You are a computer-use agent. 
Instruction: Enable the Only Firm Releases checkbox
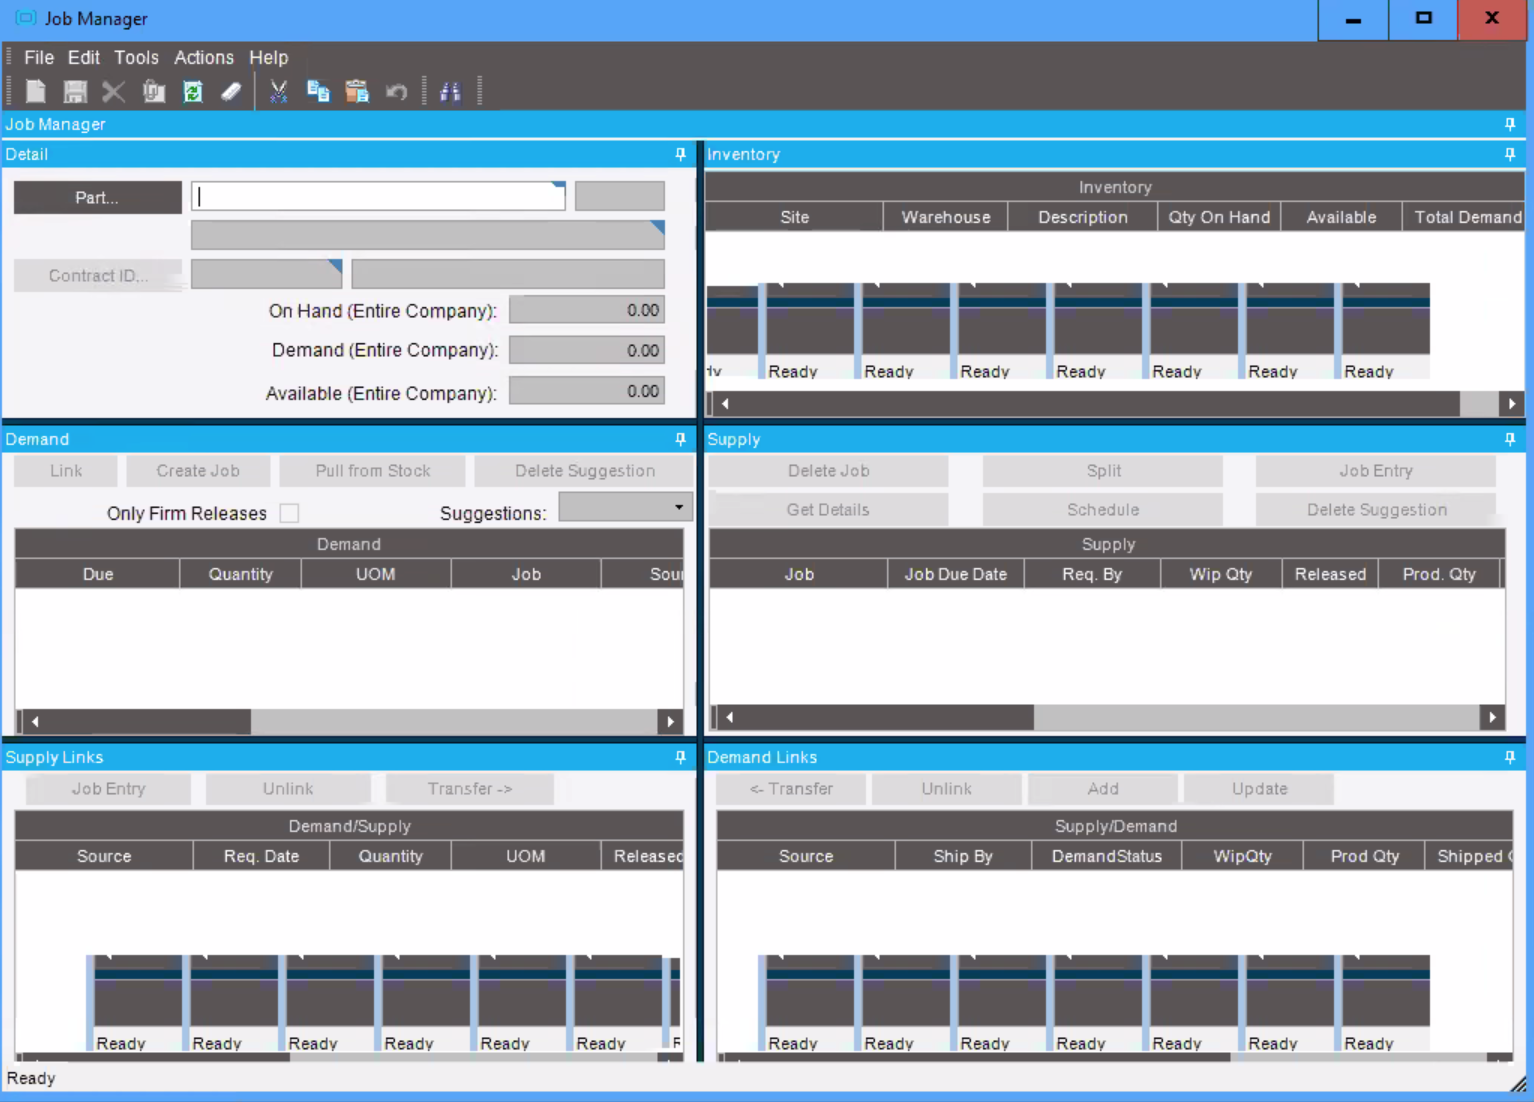coord(289,512)
